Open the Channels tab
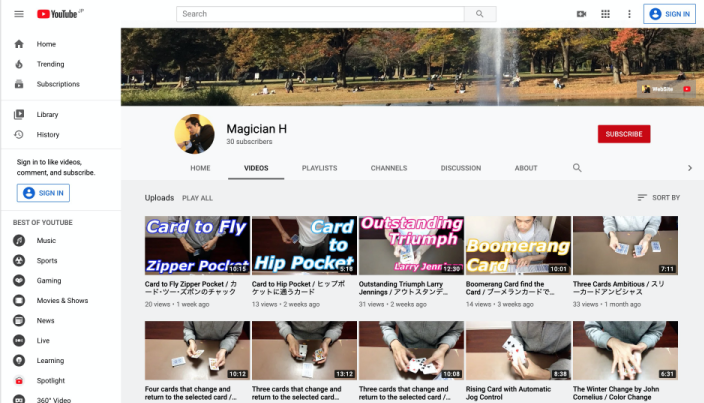 [x=389, y=168]
